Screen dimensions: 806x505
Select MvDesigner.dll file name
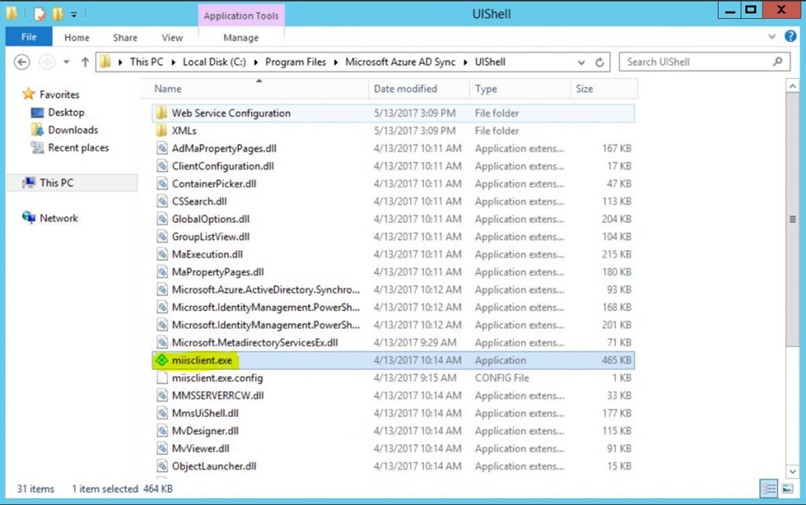(205, 431)
